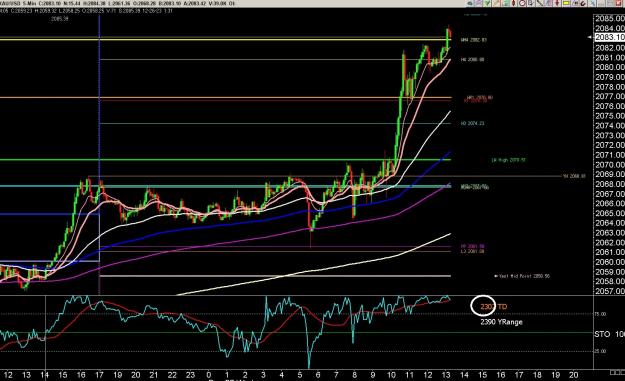Viewport: 625px width, 381px height.
Task: Click the 2057.00 price axis label
Action: point(610,291)
